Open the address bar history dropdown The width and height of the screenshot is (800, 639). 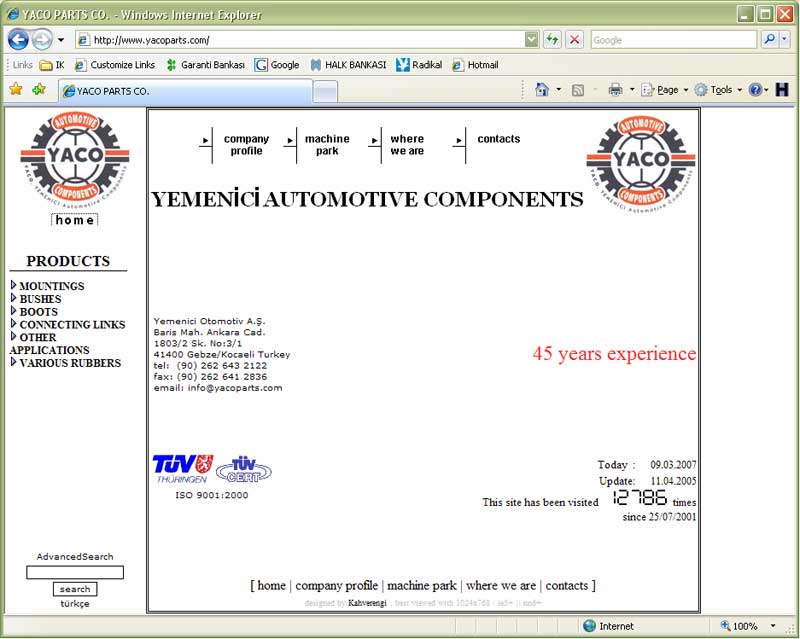coord(532,40)
